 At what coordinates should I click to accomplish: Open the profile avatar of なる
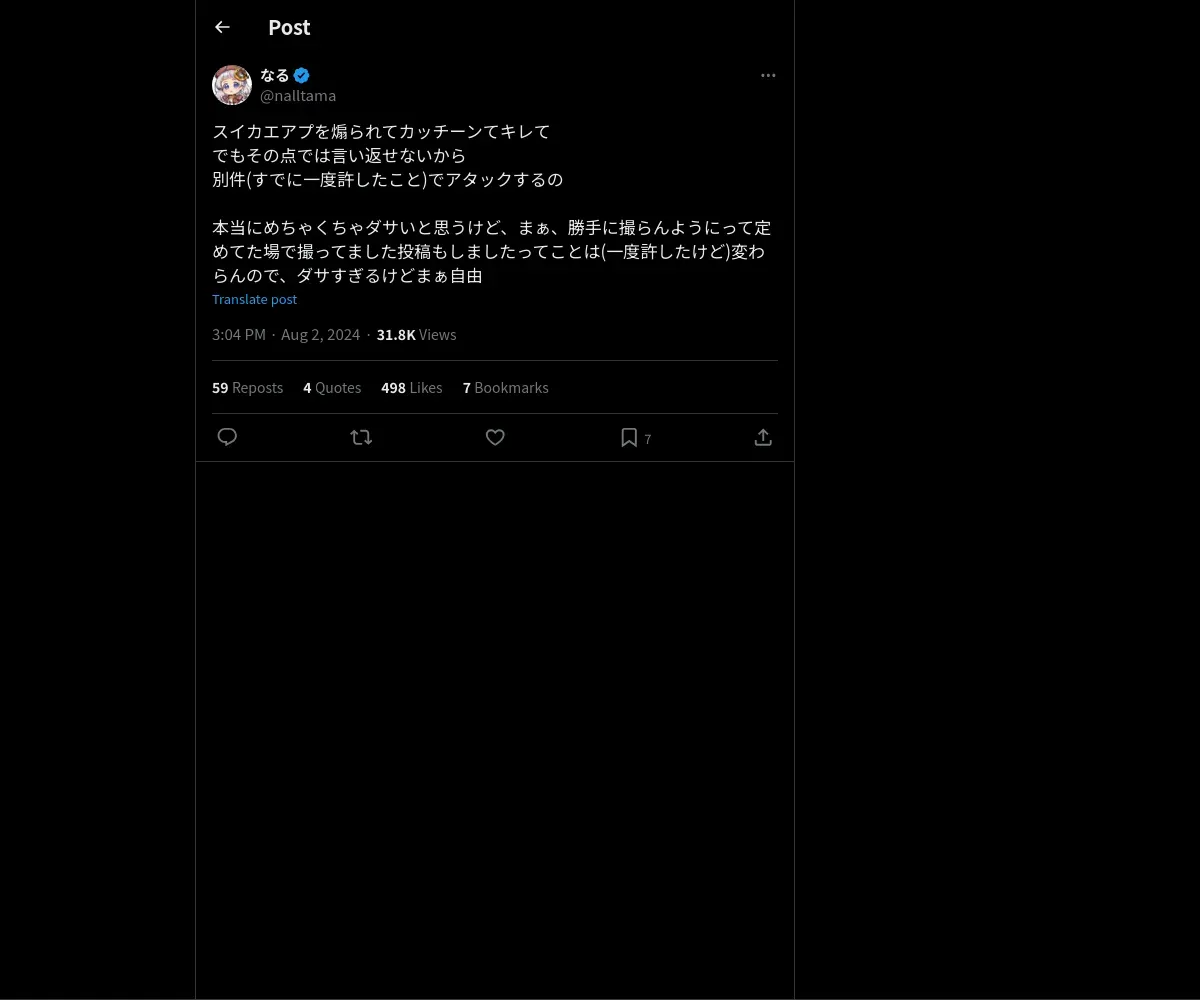pyautogui.click(x=232, y=85)
